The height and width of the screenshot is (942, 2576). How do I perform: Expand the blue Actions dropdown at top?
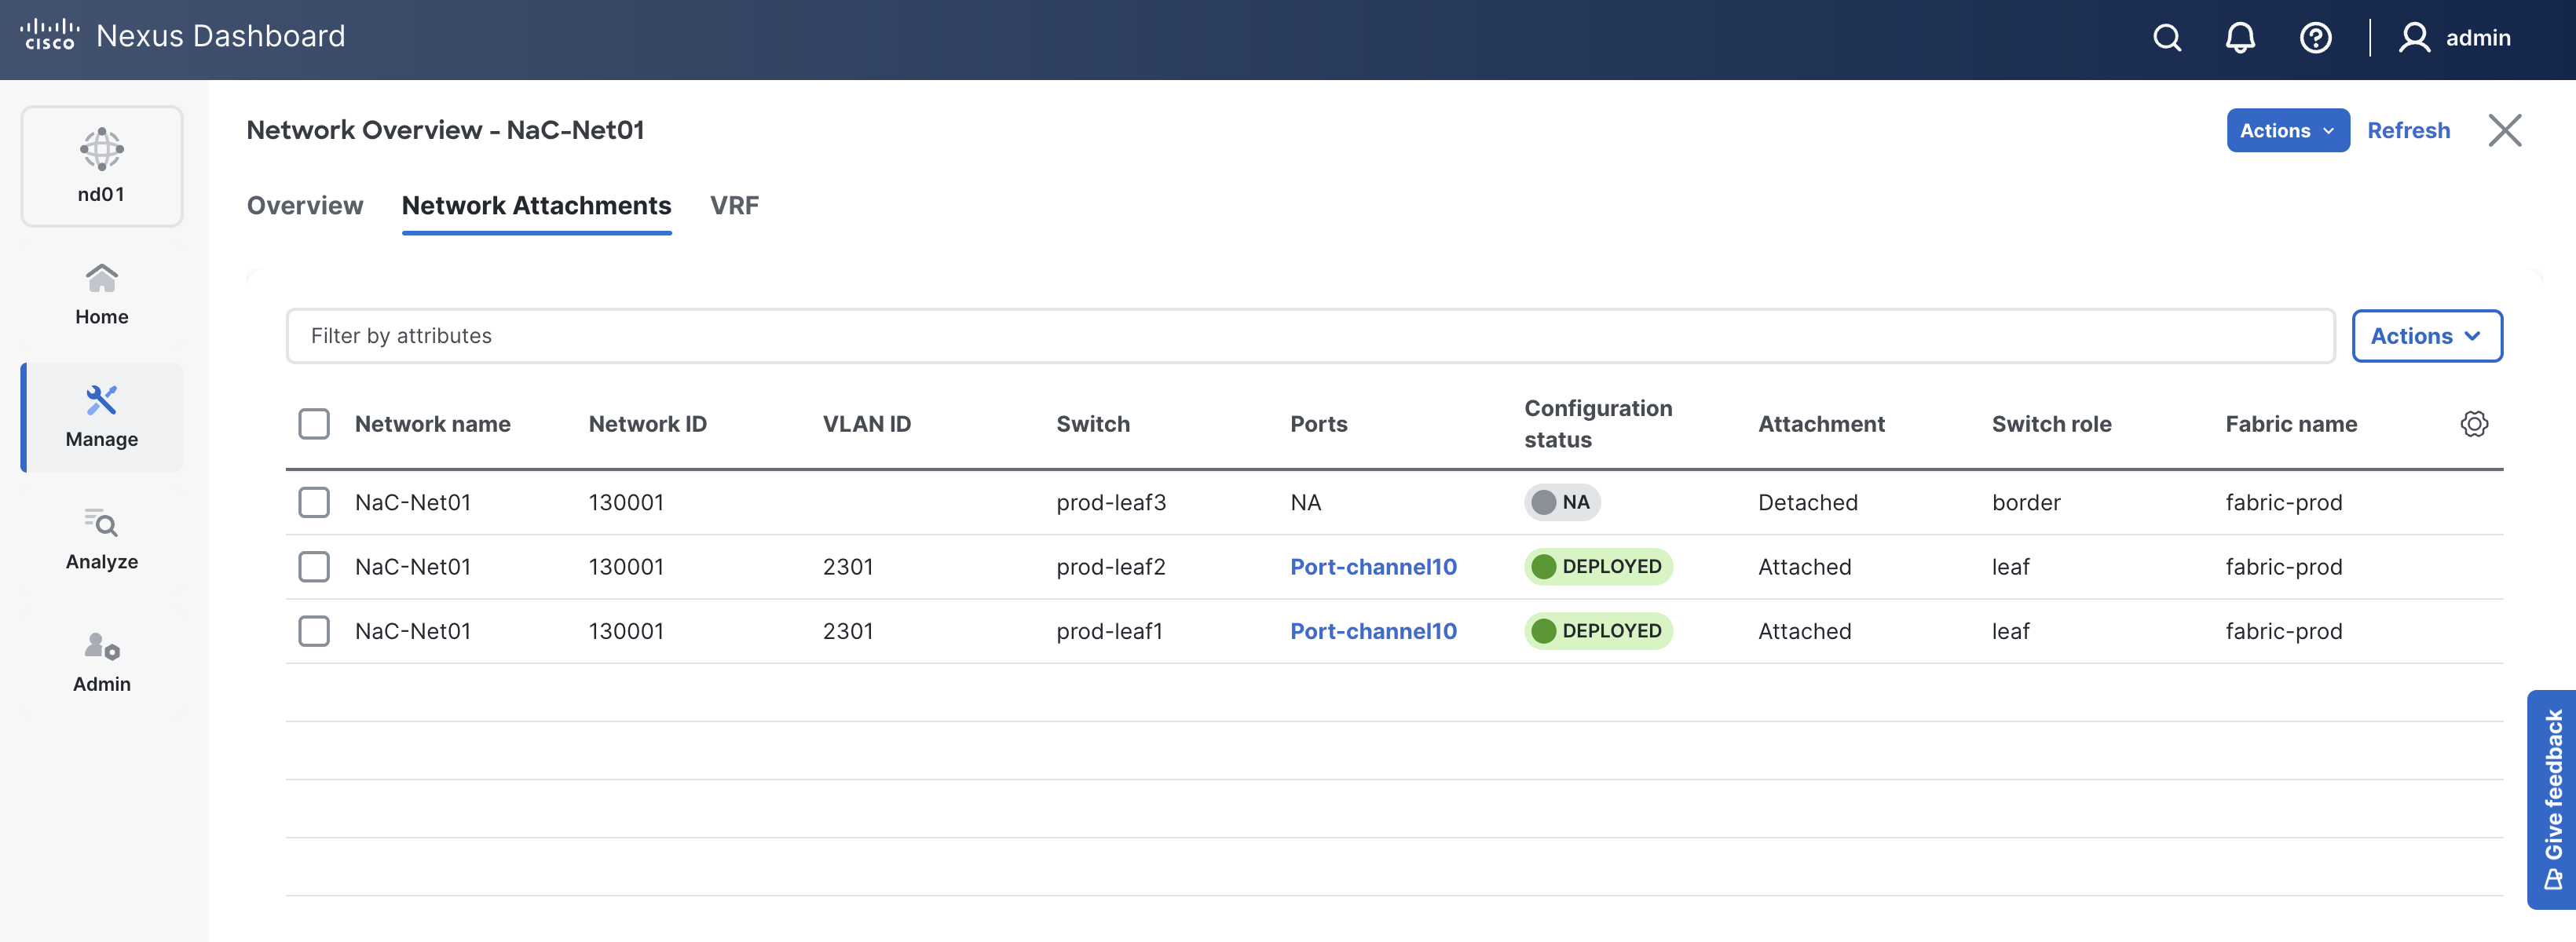pyautogui.click(x=2286, y=131)
